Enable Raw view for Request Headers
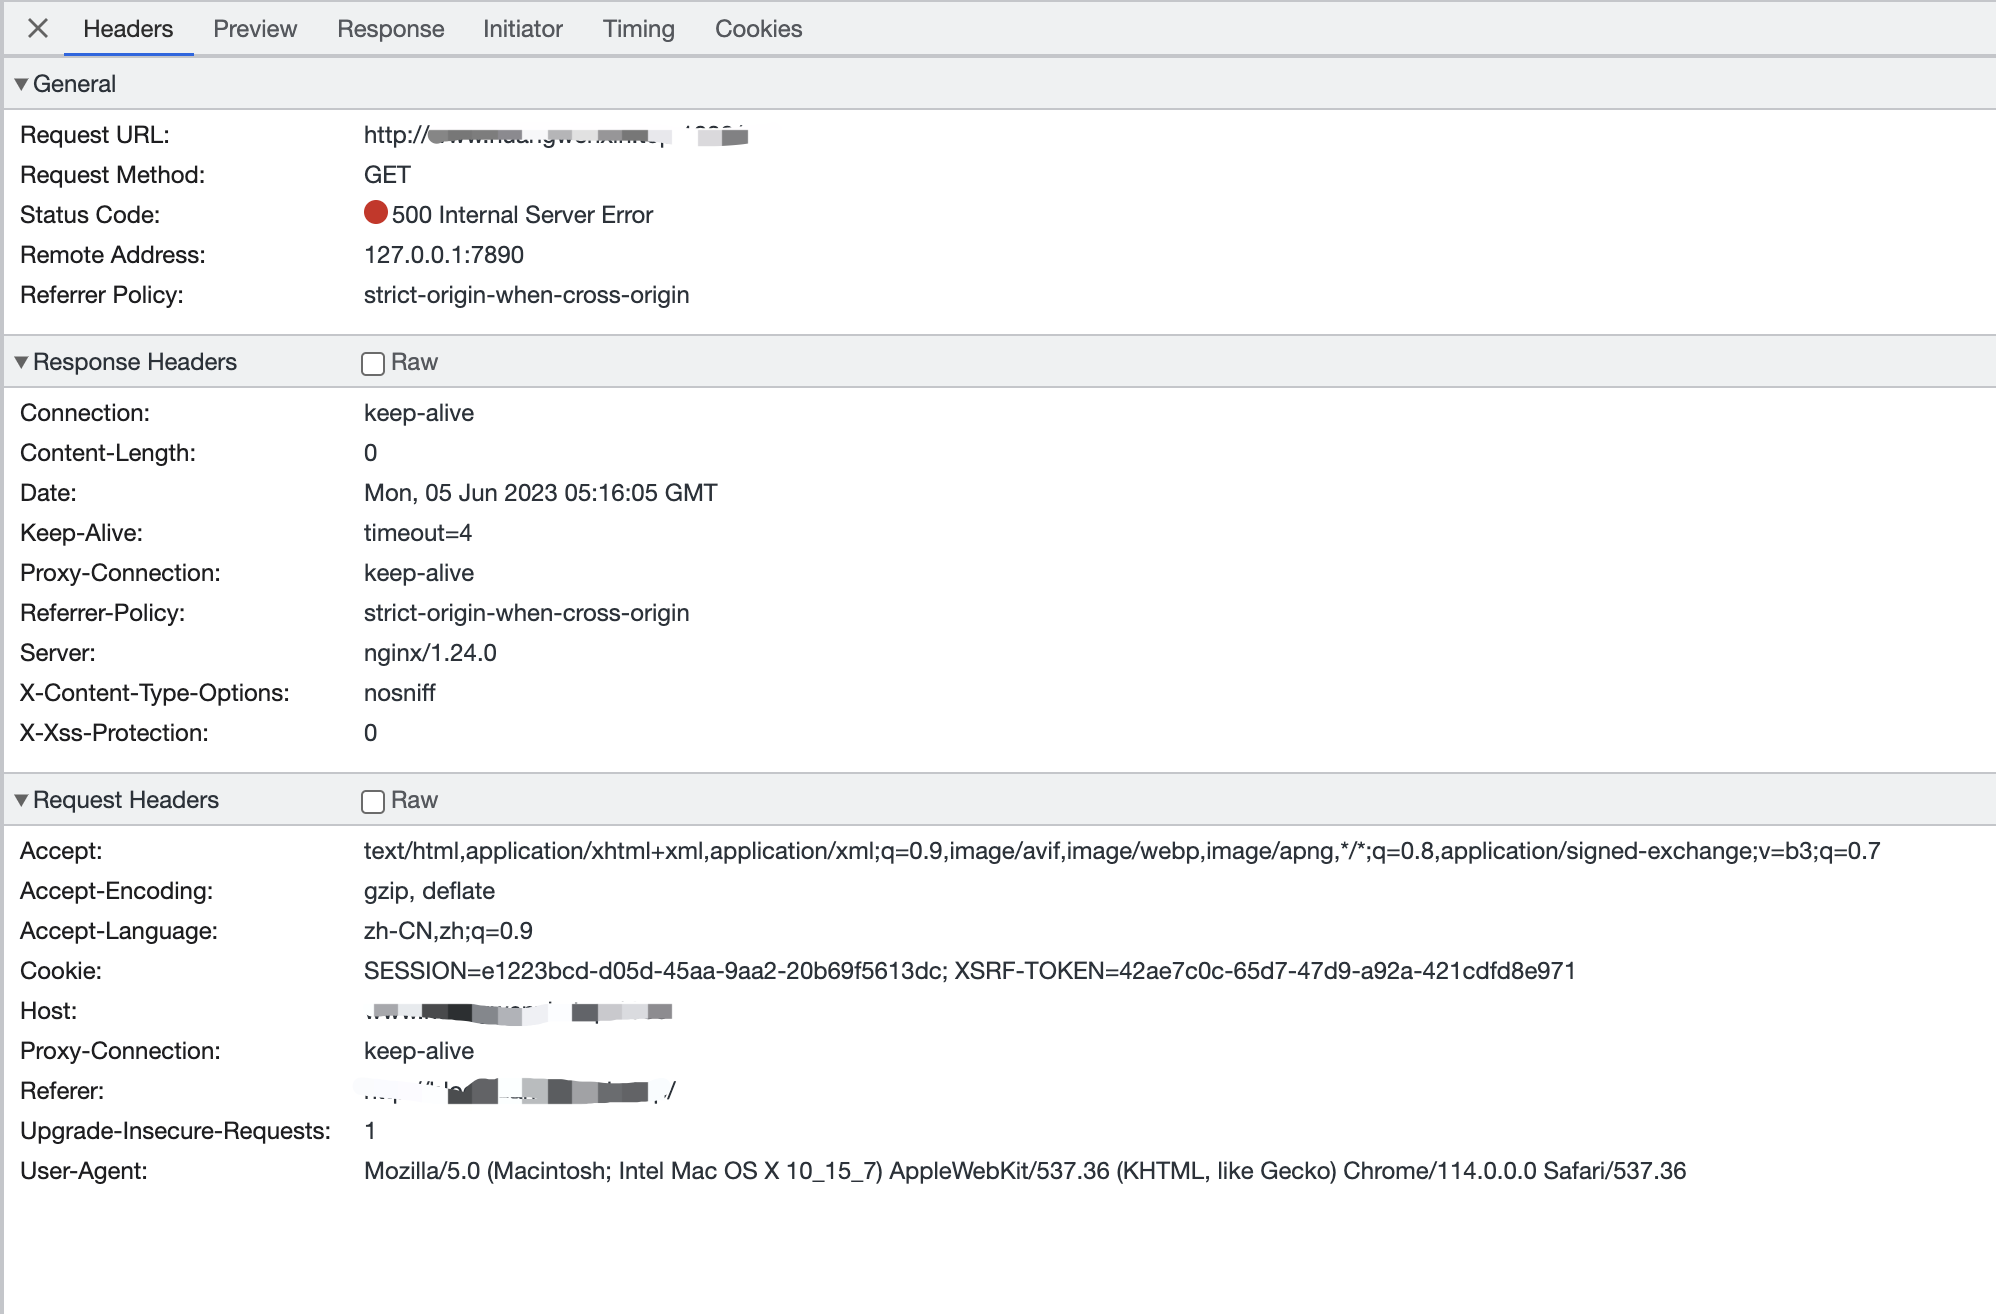Viewport: 1996px width, 1314px height. [x=372, y=801]
